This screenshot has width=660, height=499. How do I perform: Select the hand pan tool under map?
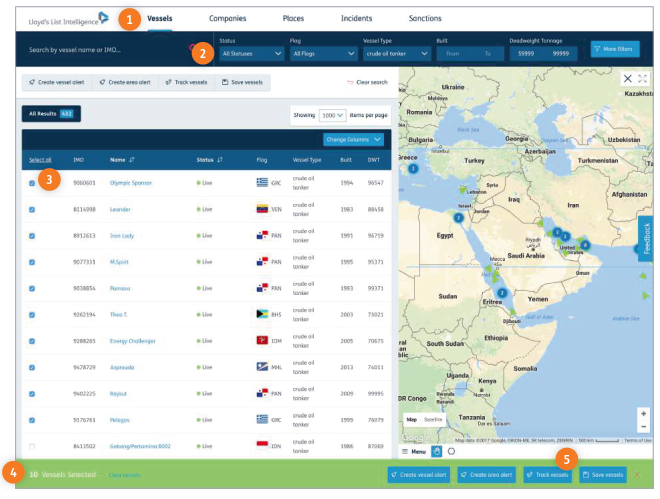(437, 452)
